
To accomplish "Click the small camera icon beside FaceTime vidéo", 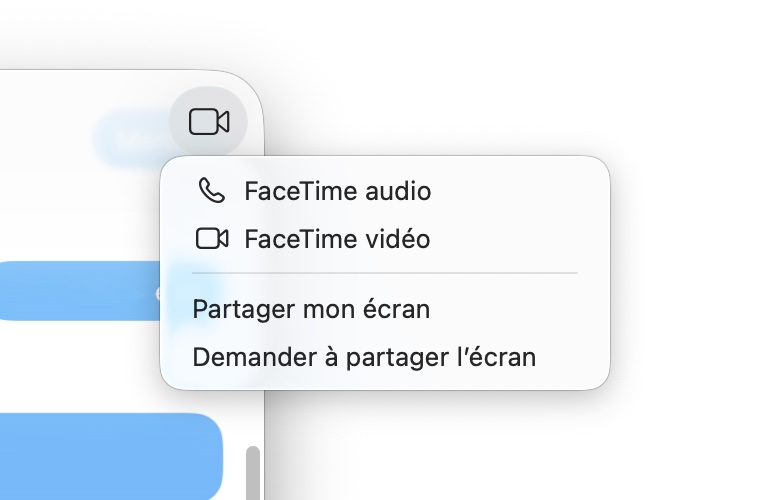I will [211, 239].
